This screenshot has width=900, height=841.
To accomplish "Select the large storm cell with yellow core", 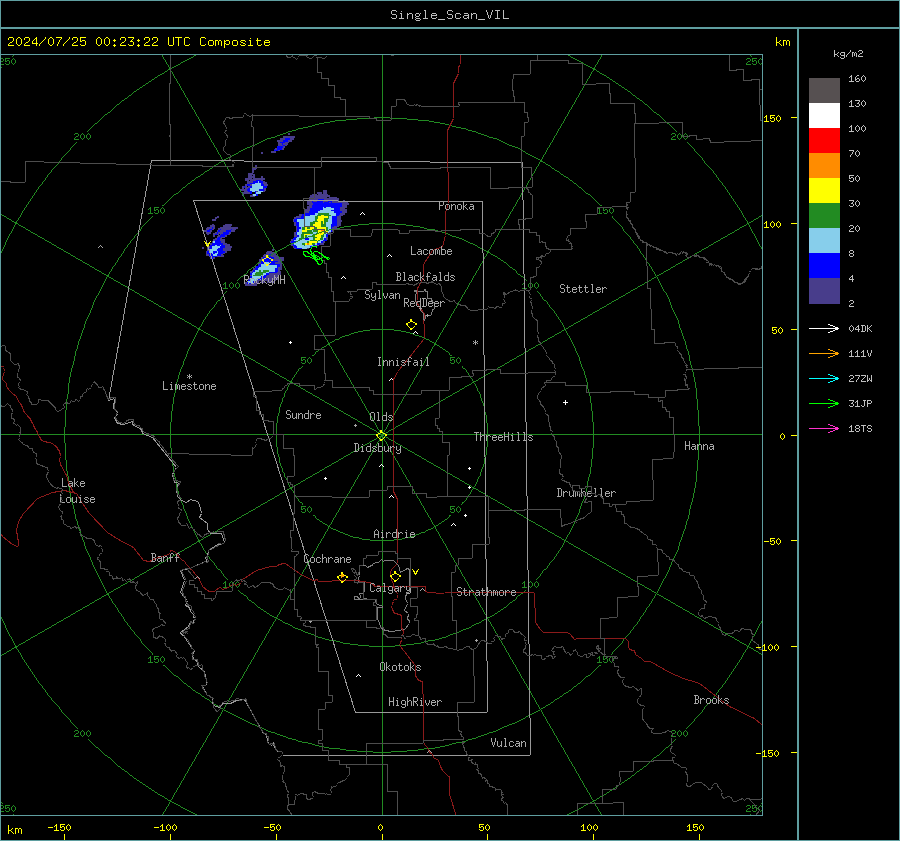I will pyautogui.click(x=319, y=223).
